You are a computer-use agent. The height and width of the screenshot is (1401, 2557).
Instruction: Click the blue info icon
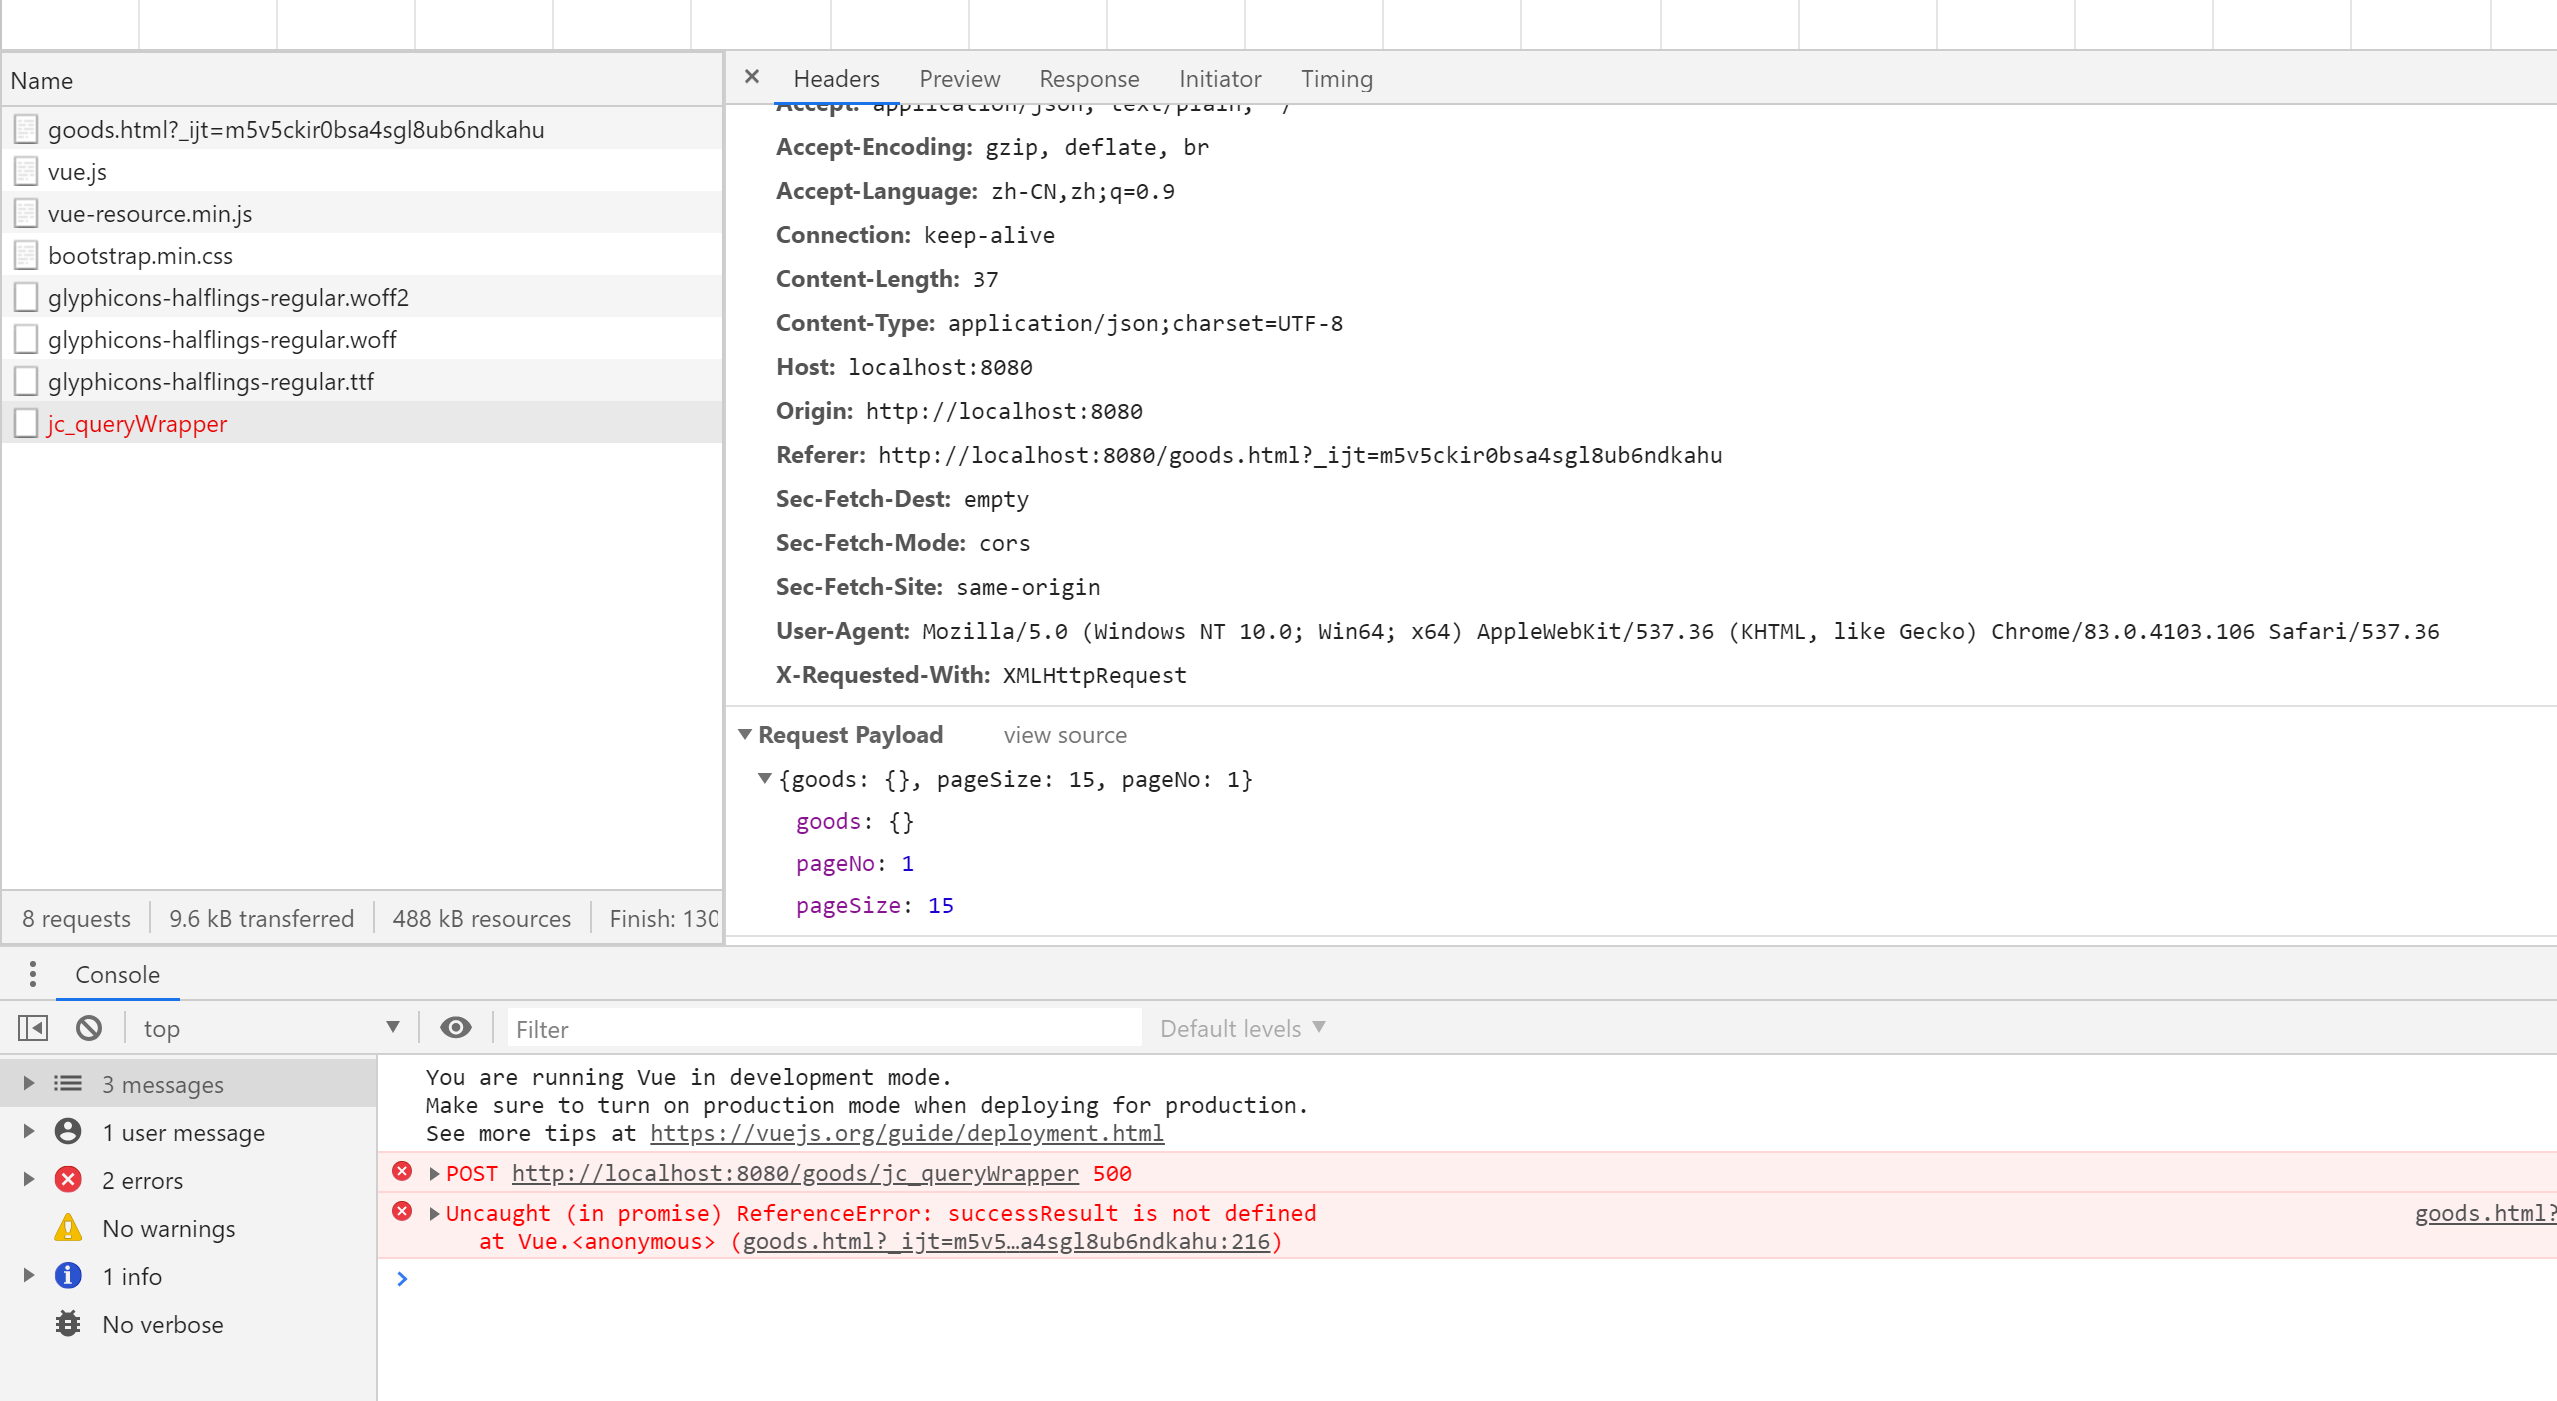click(x=68, y=1275)
